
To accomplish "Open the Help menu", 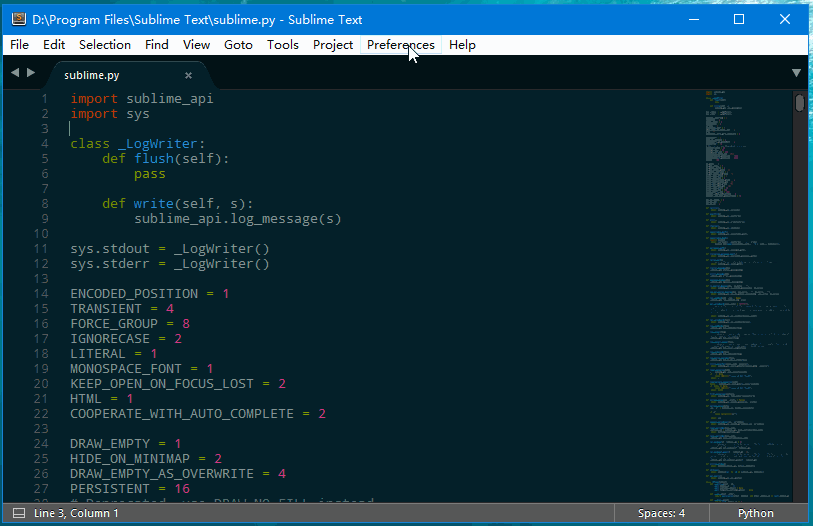I will [x=462, y=45].
